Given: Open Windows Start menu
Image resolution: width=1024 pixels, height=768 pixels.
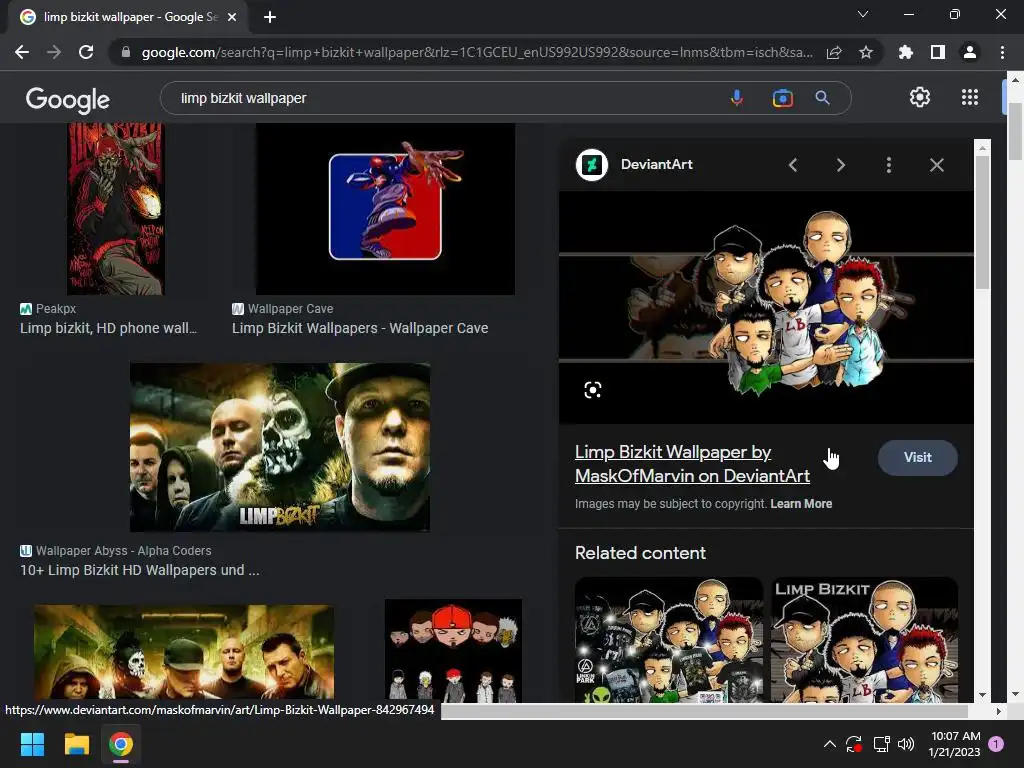Looking at the screenshot, I should click(32, 744).
